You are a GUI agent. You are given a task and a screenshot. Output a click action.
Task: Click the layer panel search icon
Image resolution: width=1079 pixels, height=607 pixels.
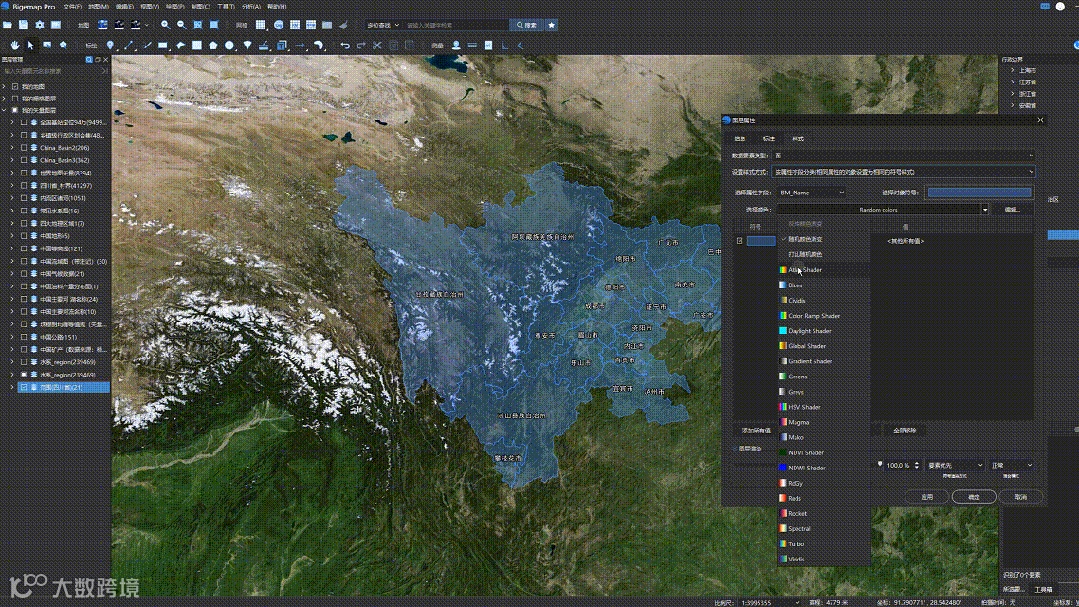(x=89, y=60)
